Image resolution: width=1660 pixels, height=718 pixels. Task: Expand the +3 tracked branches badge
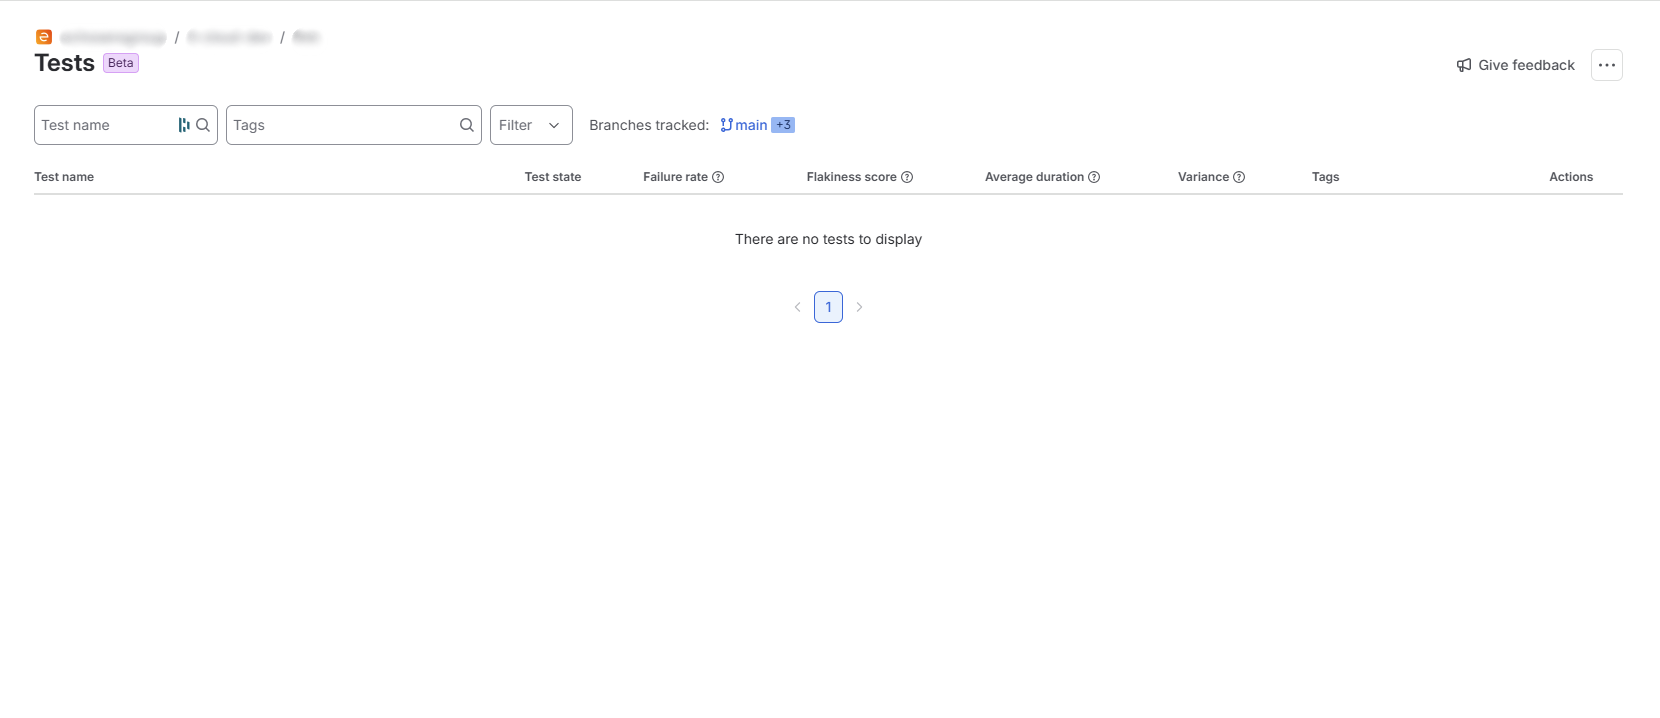(x=783, y=125)
